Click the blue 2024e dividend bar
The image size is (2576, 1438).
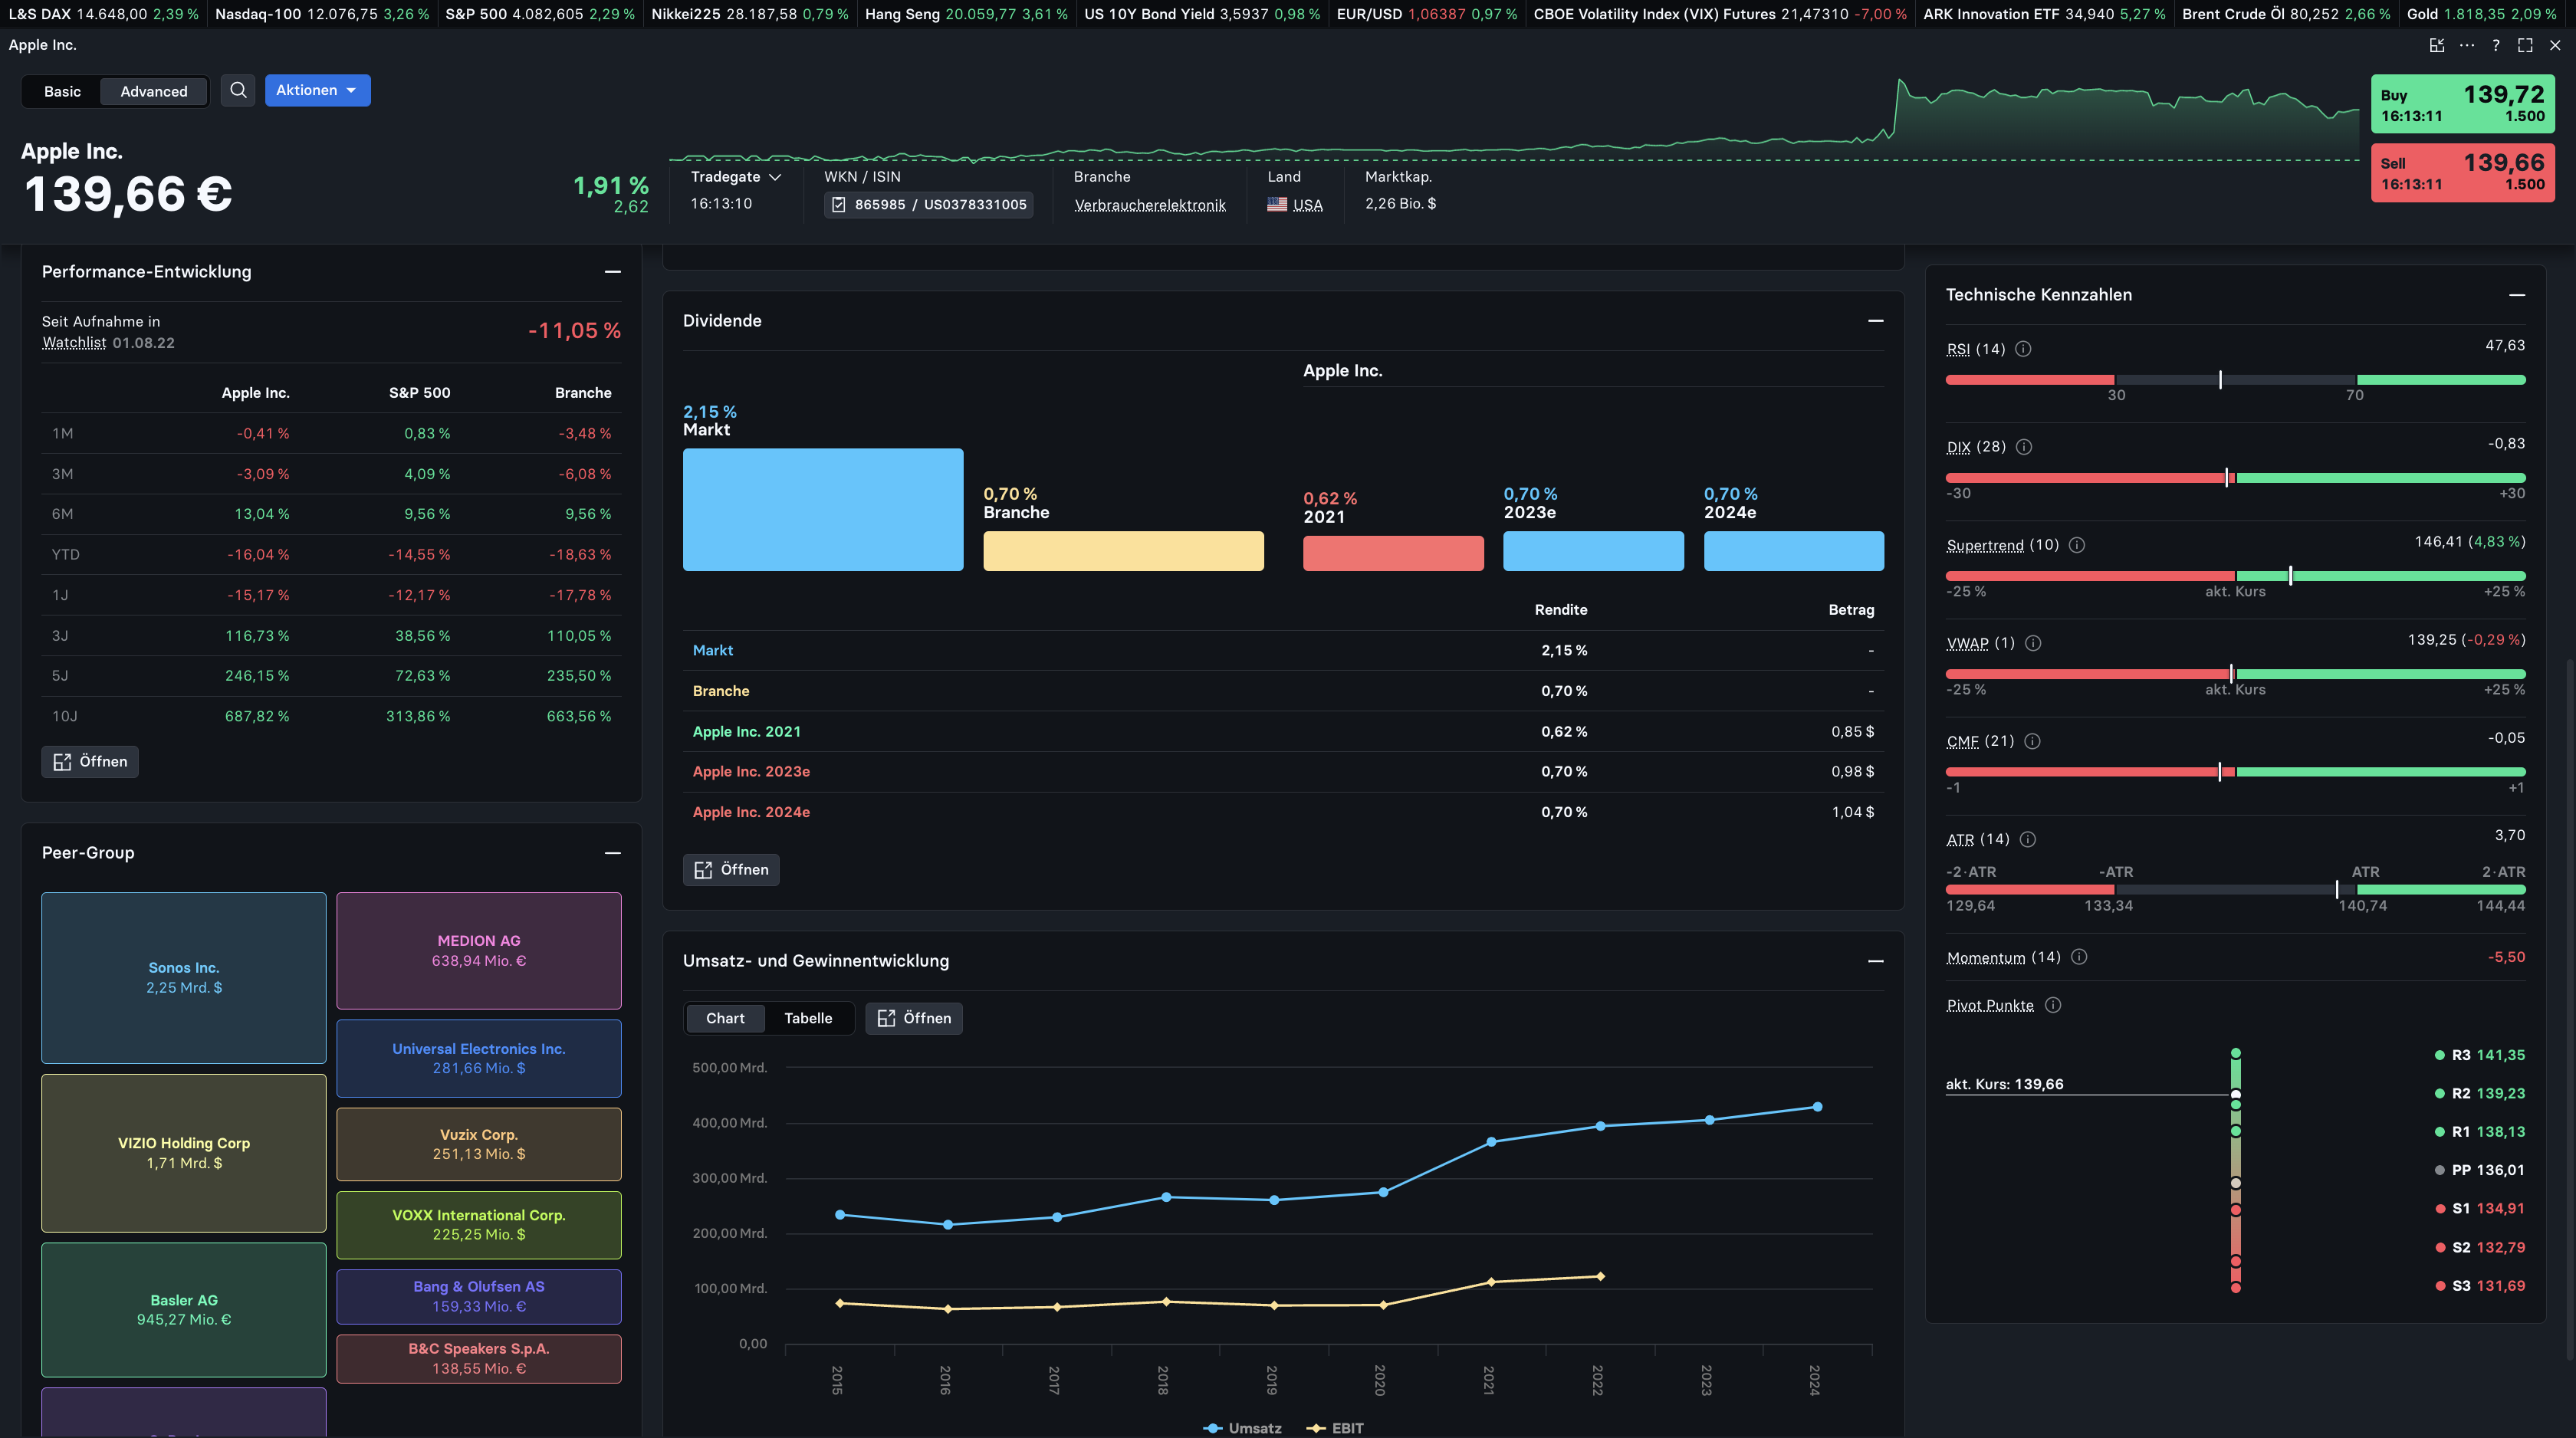tap(1794, 551)
